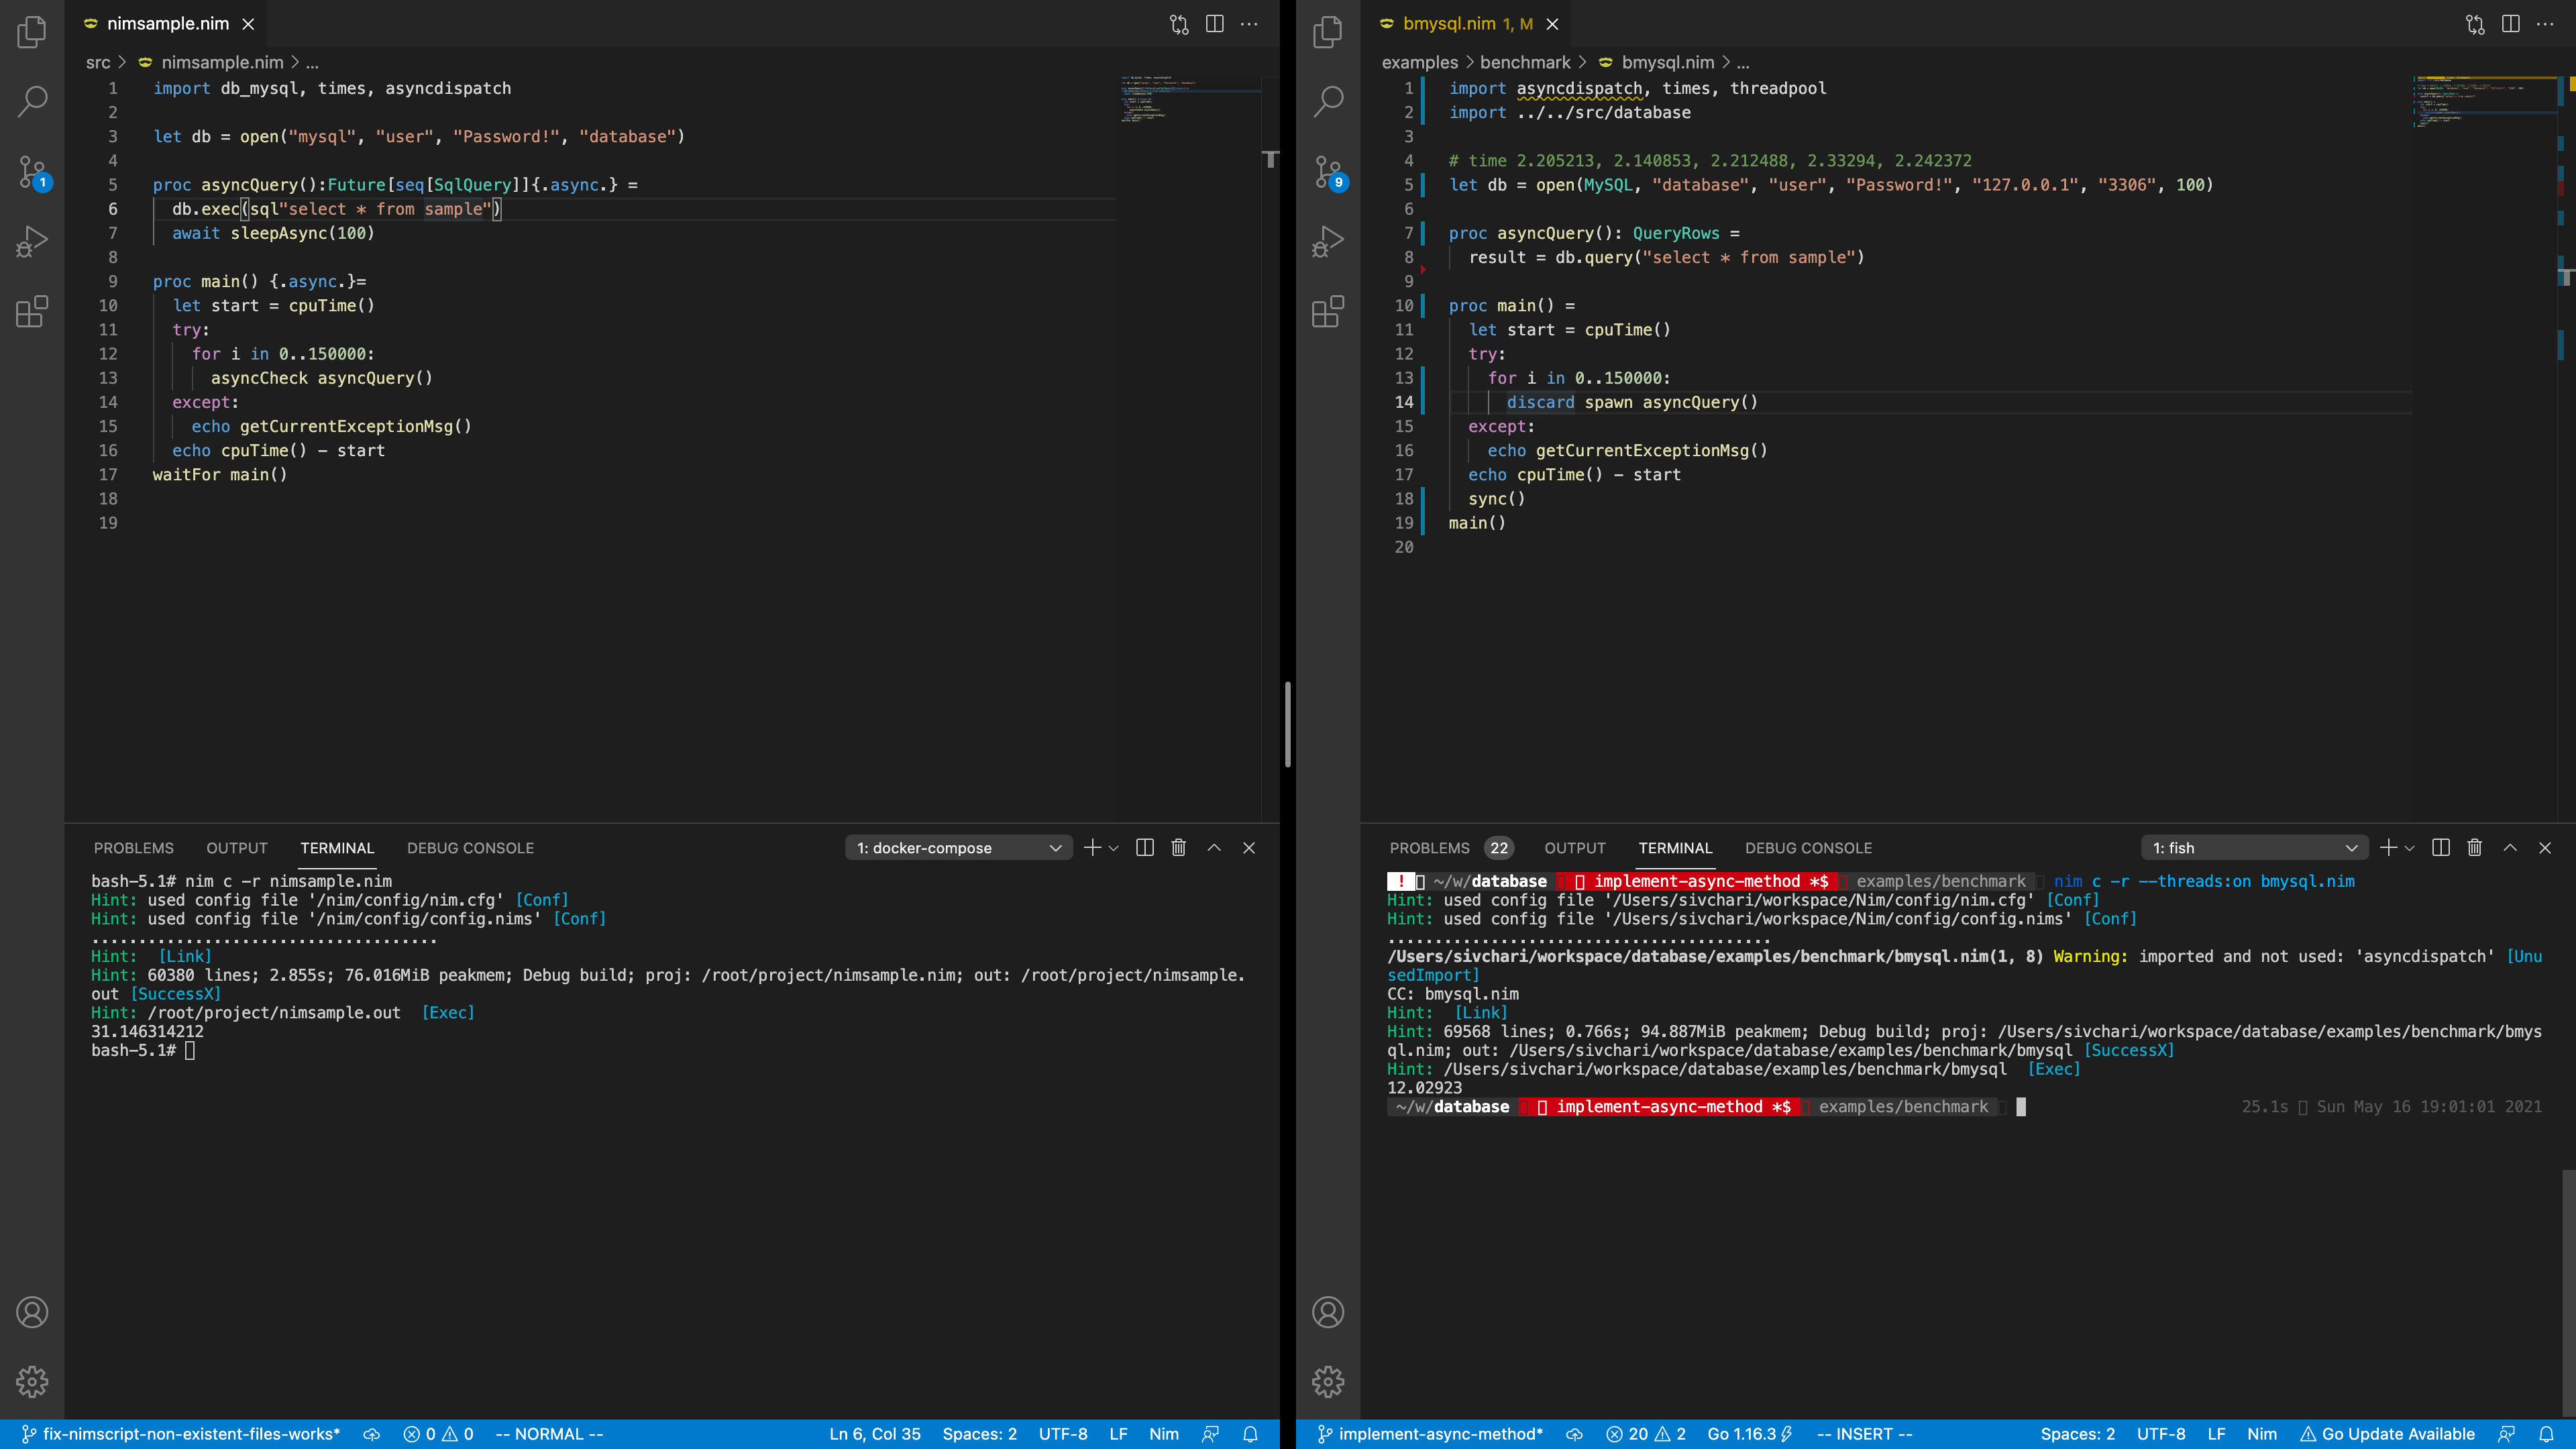Kill the docker-compose terminal

[x=1179, y=848]
